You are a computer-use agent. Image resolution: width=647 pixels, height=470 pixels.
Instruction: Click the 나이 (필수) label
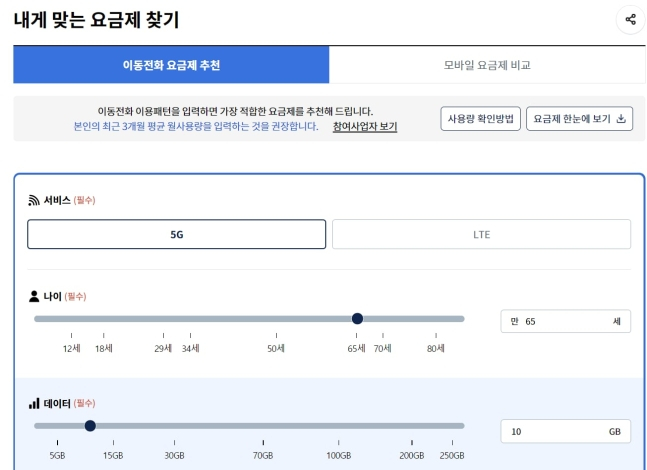[x=65, y=296]
